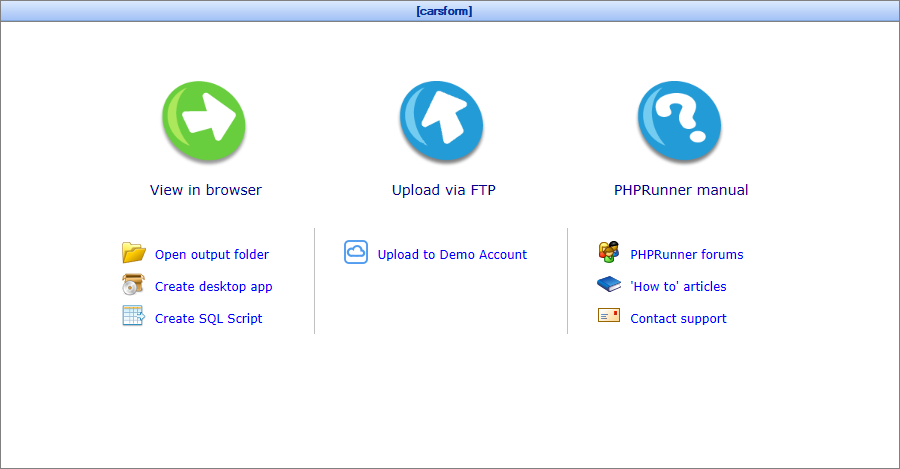Choose the Create desktop app link

click(214, 286)
